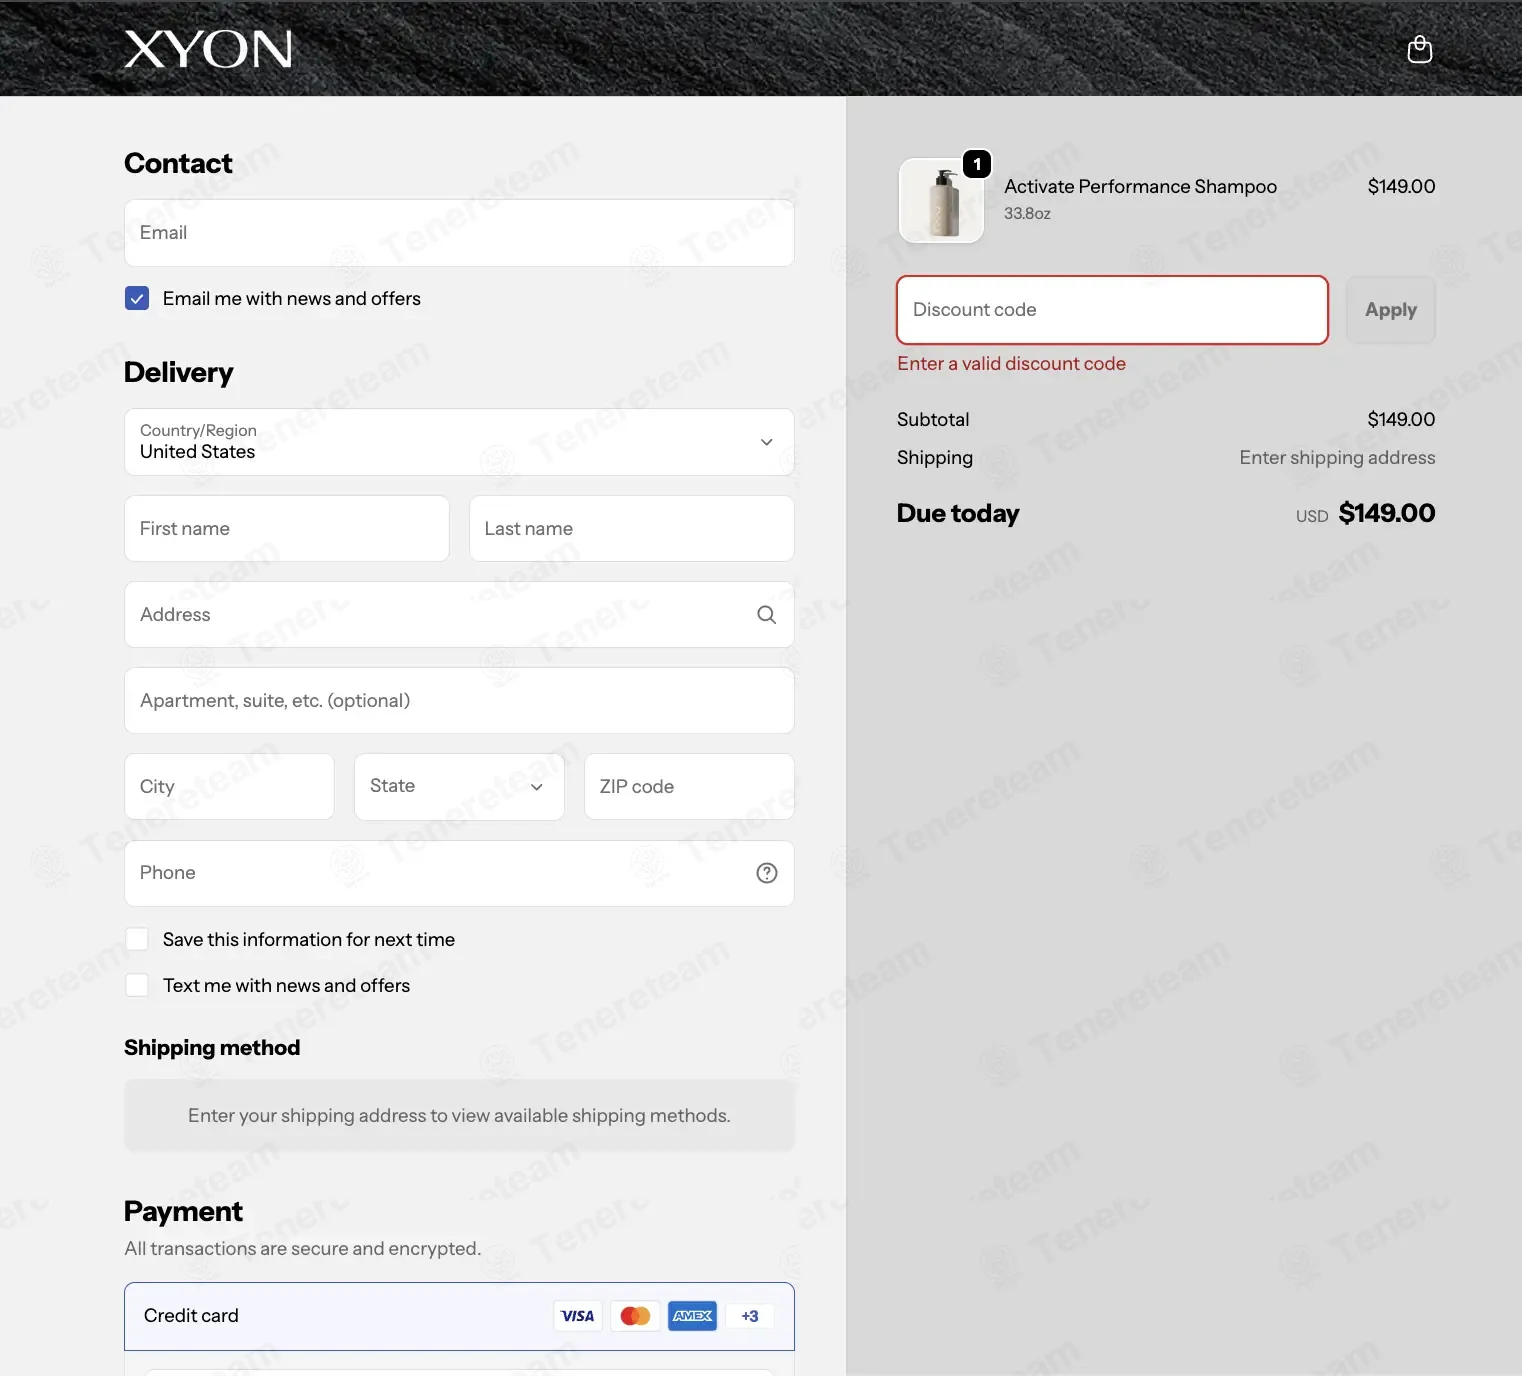
Task: Click the Apply discount button
Action: [x=1391, y=310]
